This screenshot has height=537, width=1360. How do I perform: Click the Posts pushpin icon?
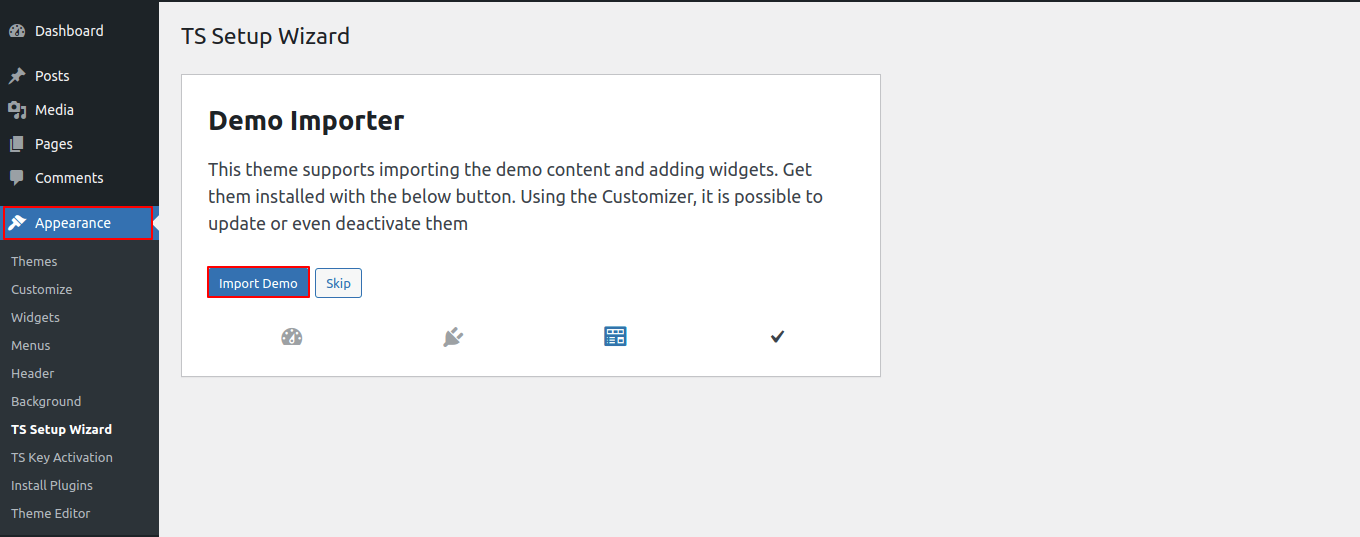coord(17,76)
